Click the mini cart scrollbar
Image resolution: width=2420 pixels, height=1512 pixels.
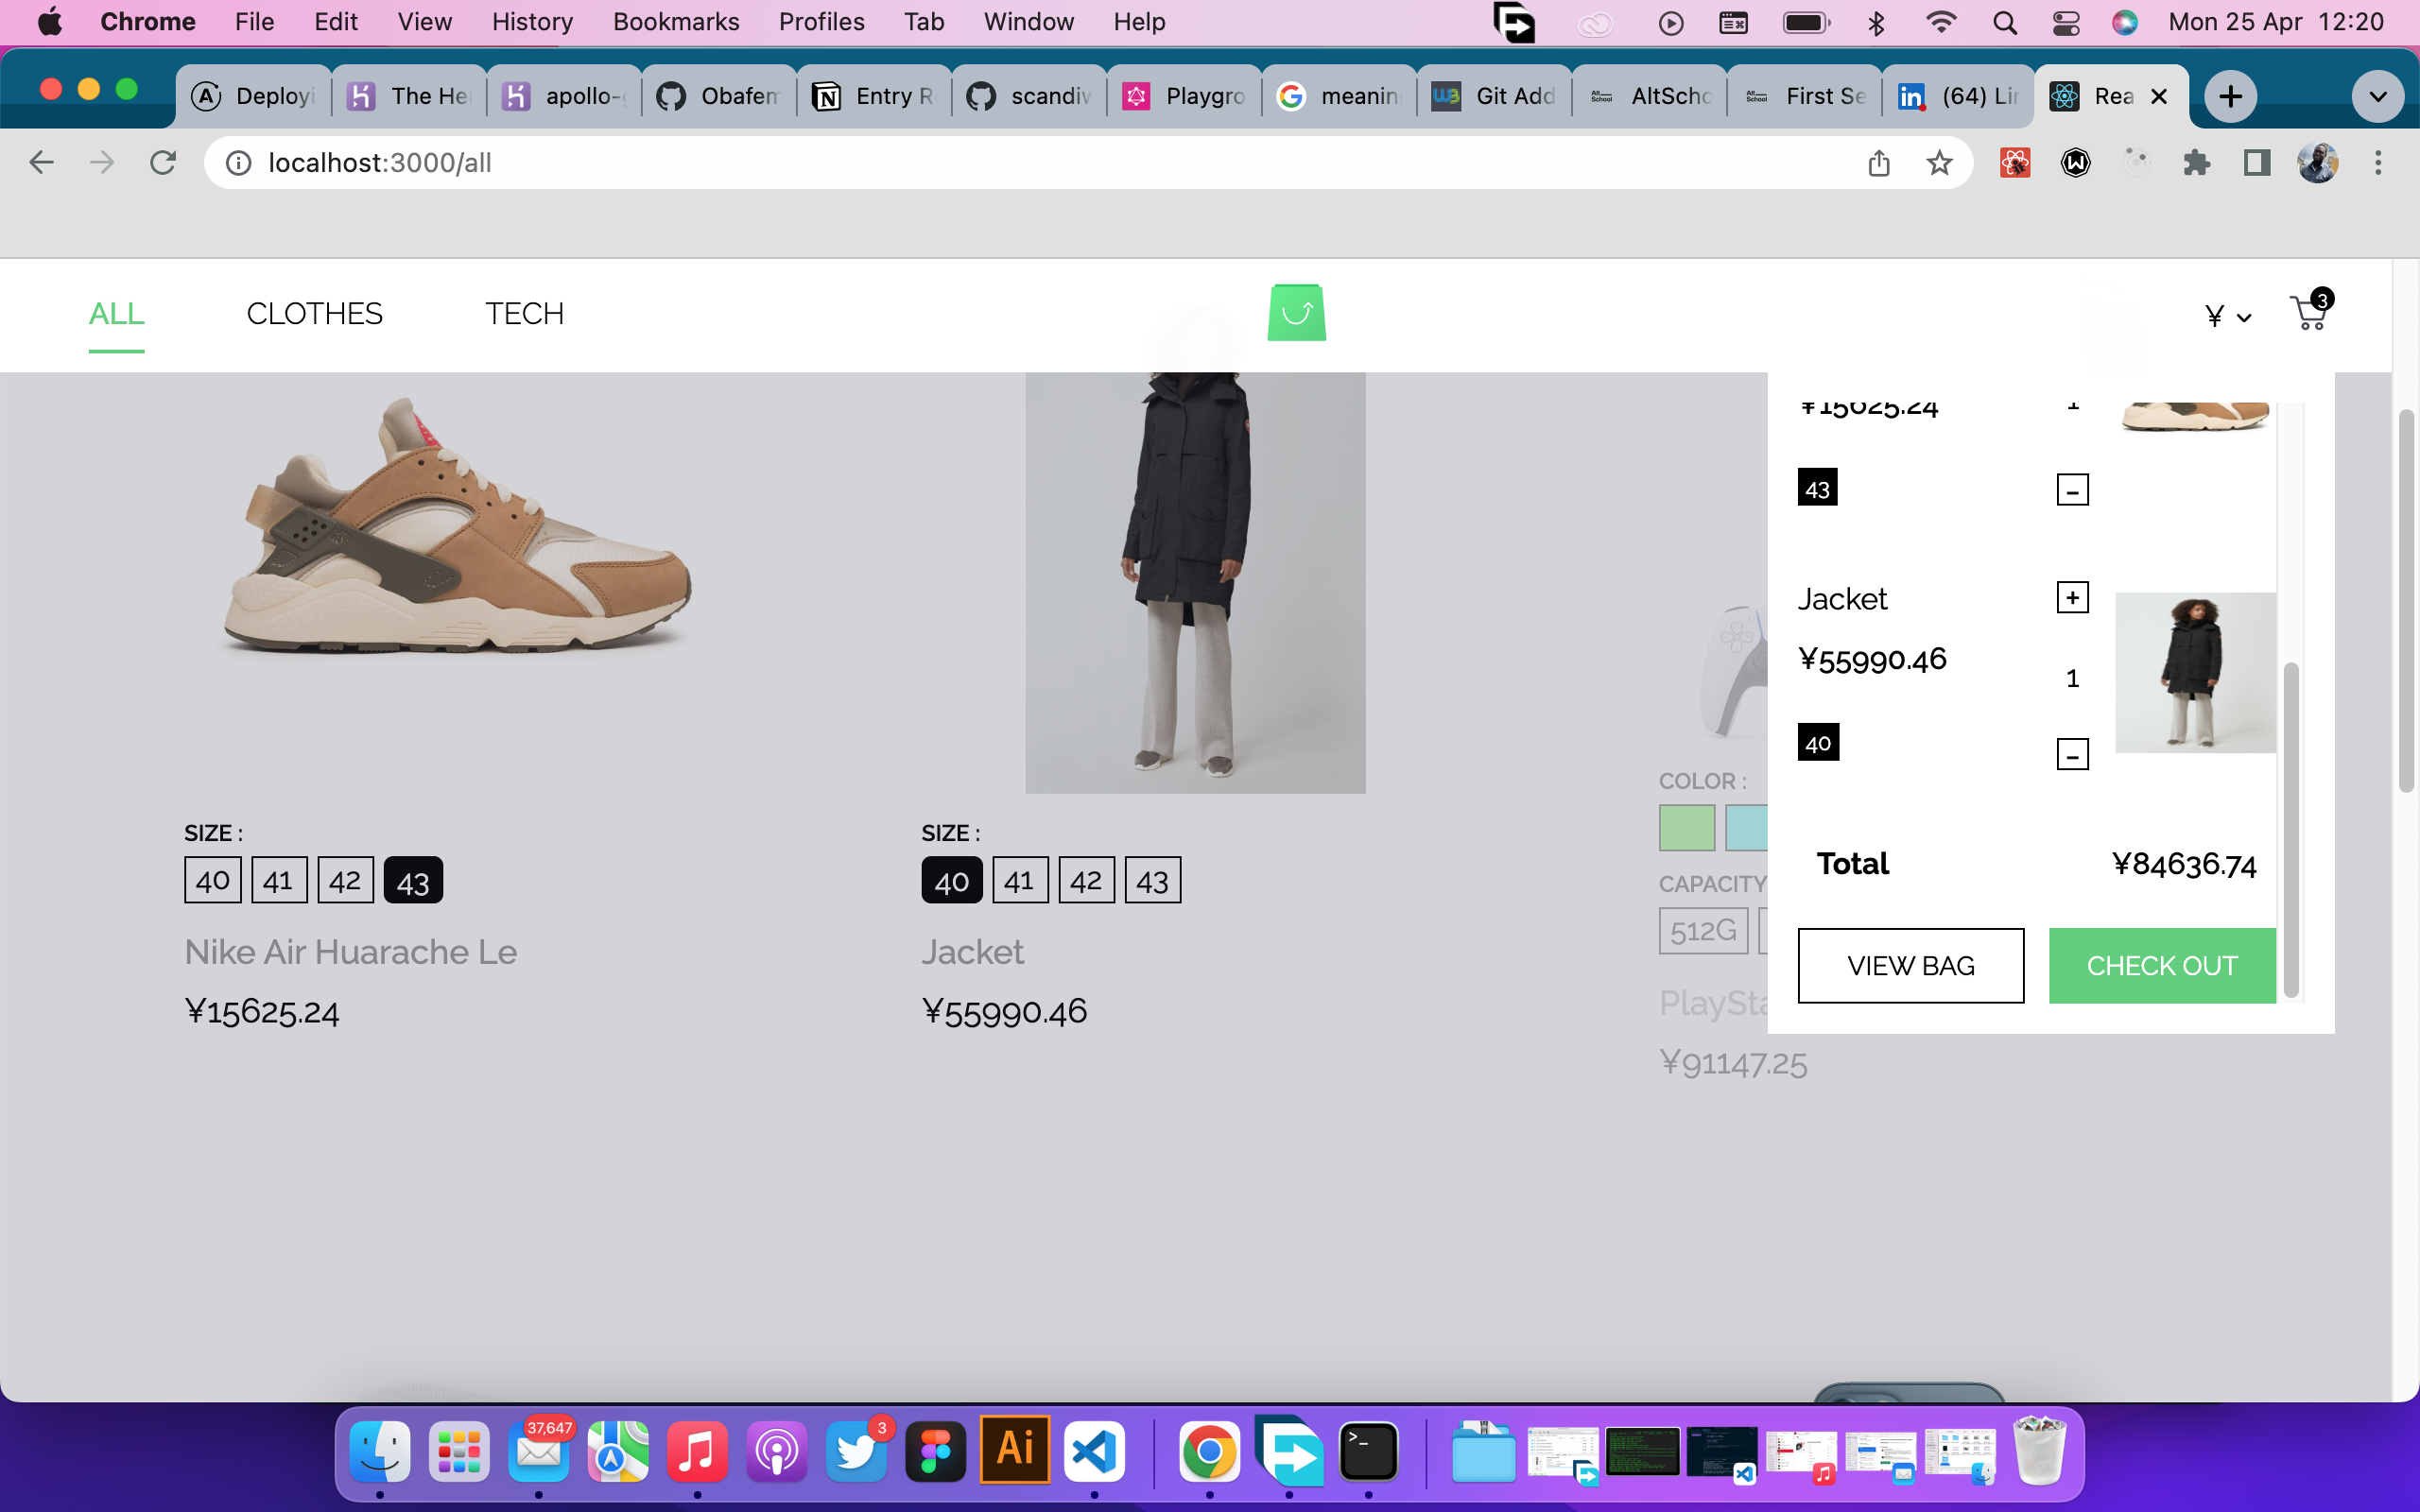2291,830
